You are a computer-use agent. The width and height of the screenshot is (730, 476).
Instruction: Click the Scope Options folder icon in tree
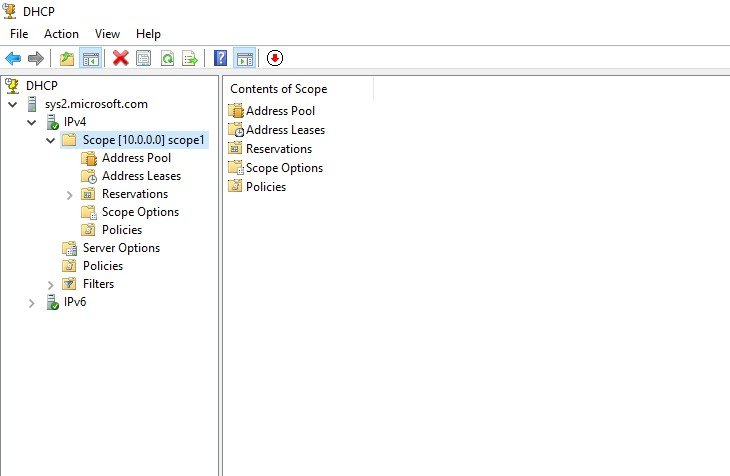(88, 212)
